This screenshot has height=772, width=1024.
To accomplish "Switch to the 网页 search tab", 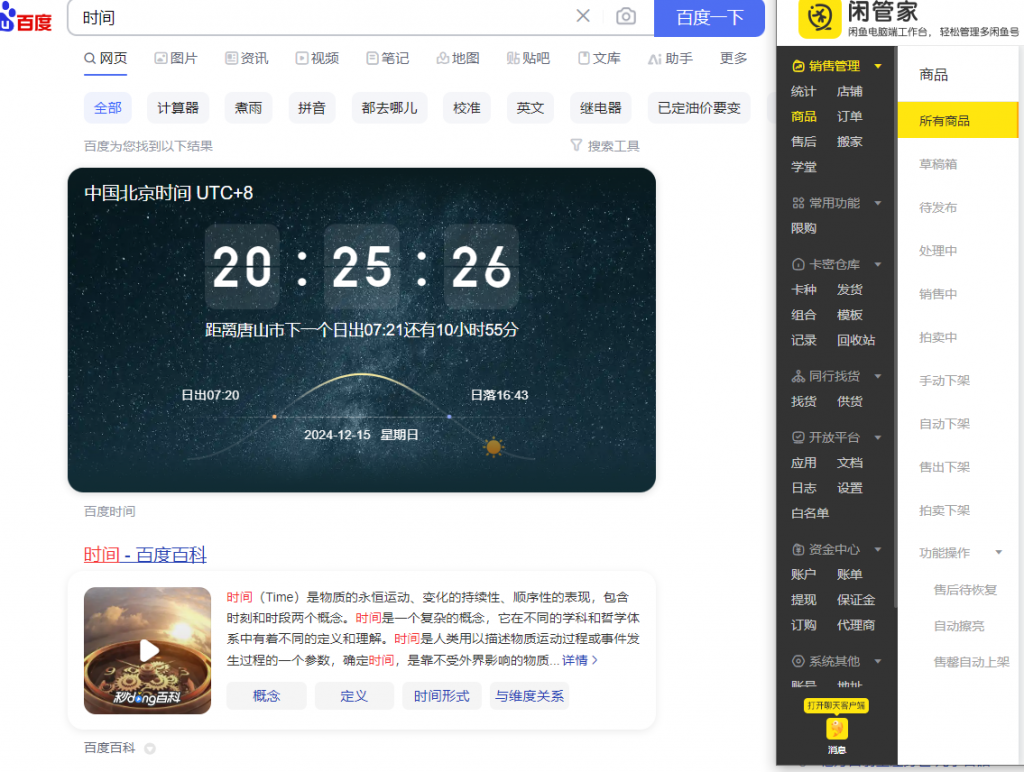I will [x=105, y=58].
